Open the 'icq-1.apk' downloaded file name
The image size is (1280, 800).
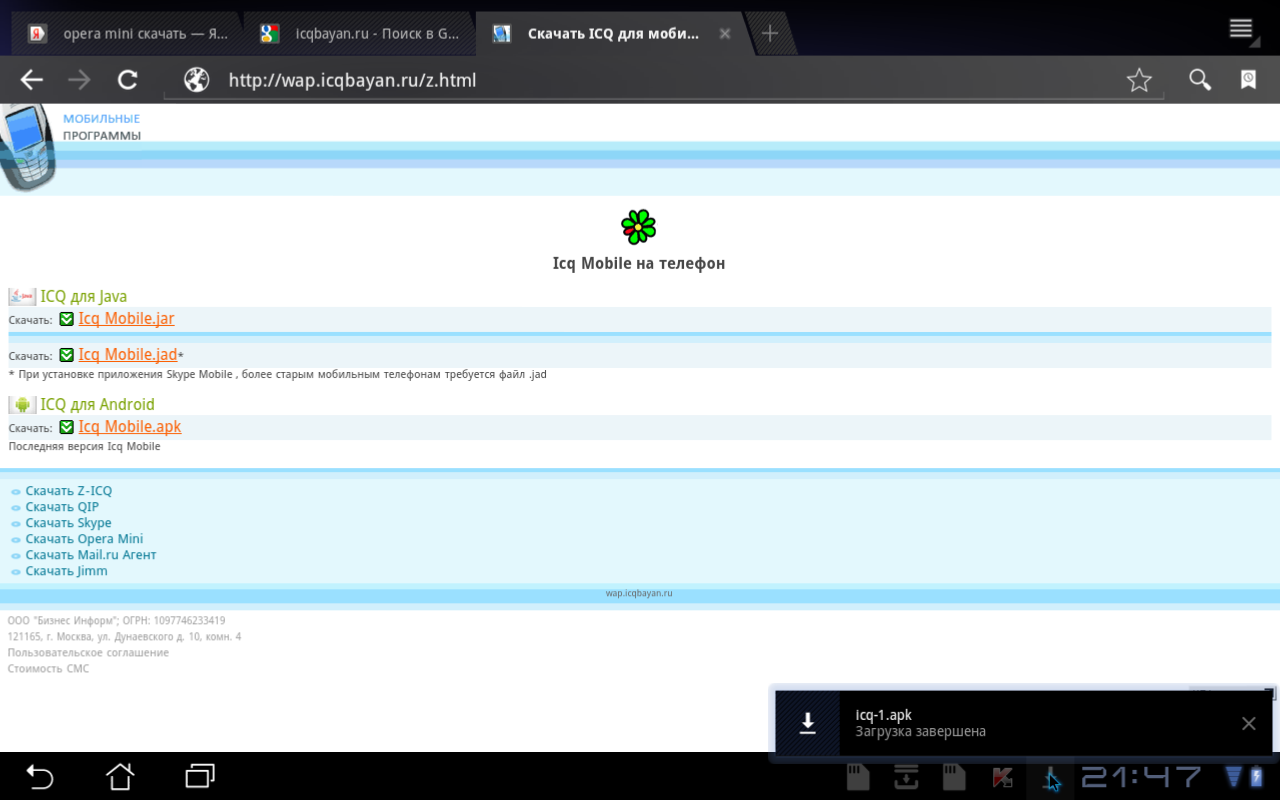[884, 714]
